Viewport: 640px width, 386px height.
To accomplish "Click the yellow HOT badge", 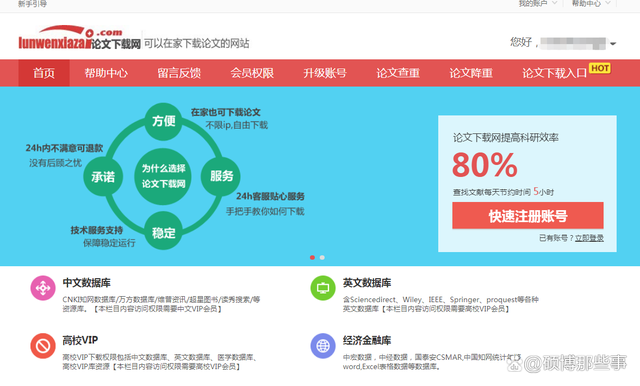I will pyautogui.click(x=600, y=68).
